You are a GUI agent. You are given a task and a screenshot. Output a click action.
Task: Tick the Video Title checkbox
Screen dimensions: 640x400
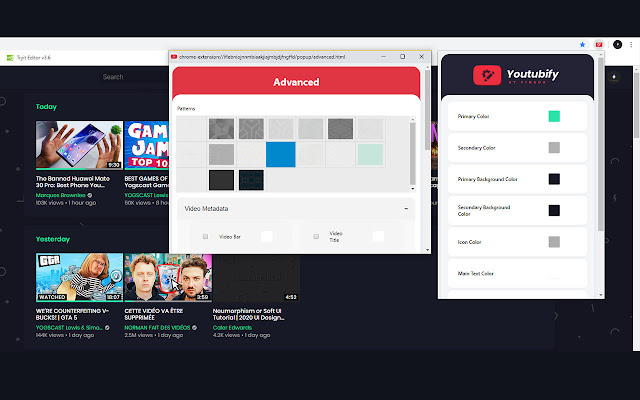[316, 237]
